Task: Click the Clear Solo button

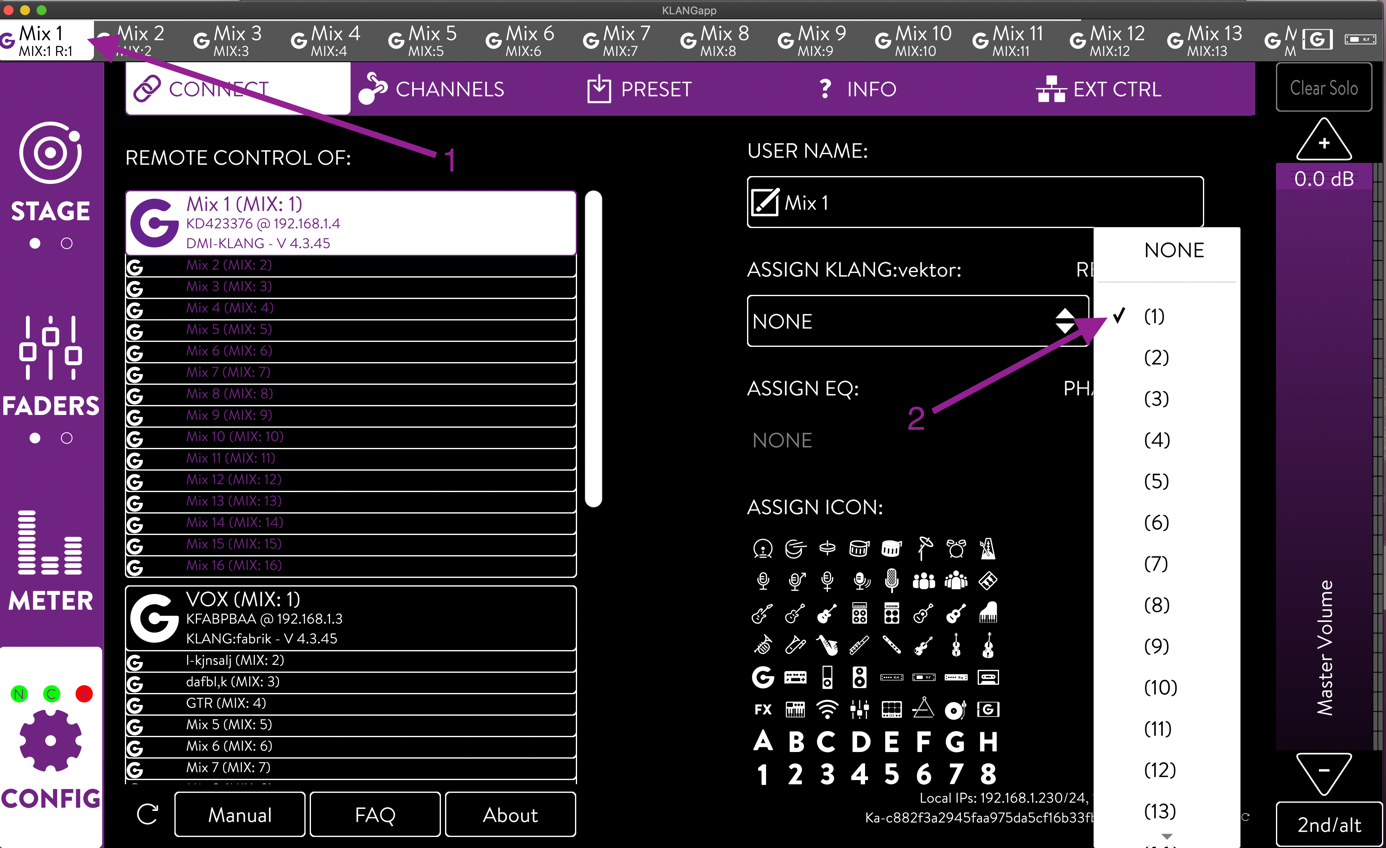Action: click(x=1324, y=88)
